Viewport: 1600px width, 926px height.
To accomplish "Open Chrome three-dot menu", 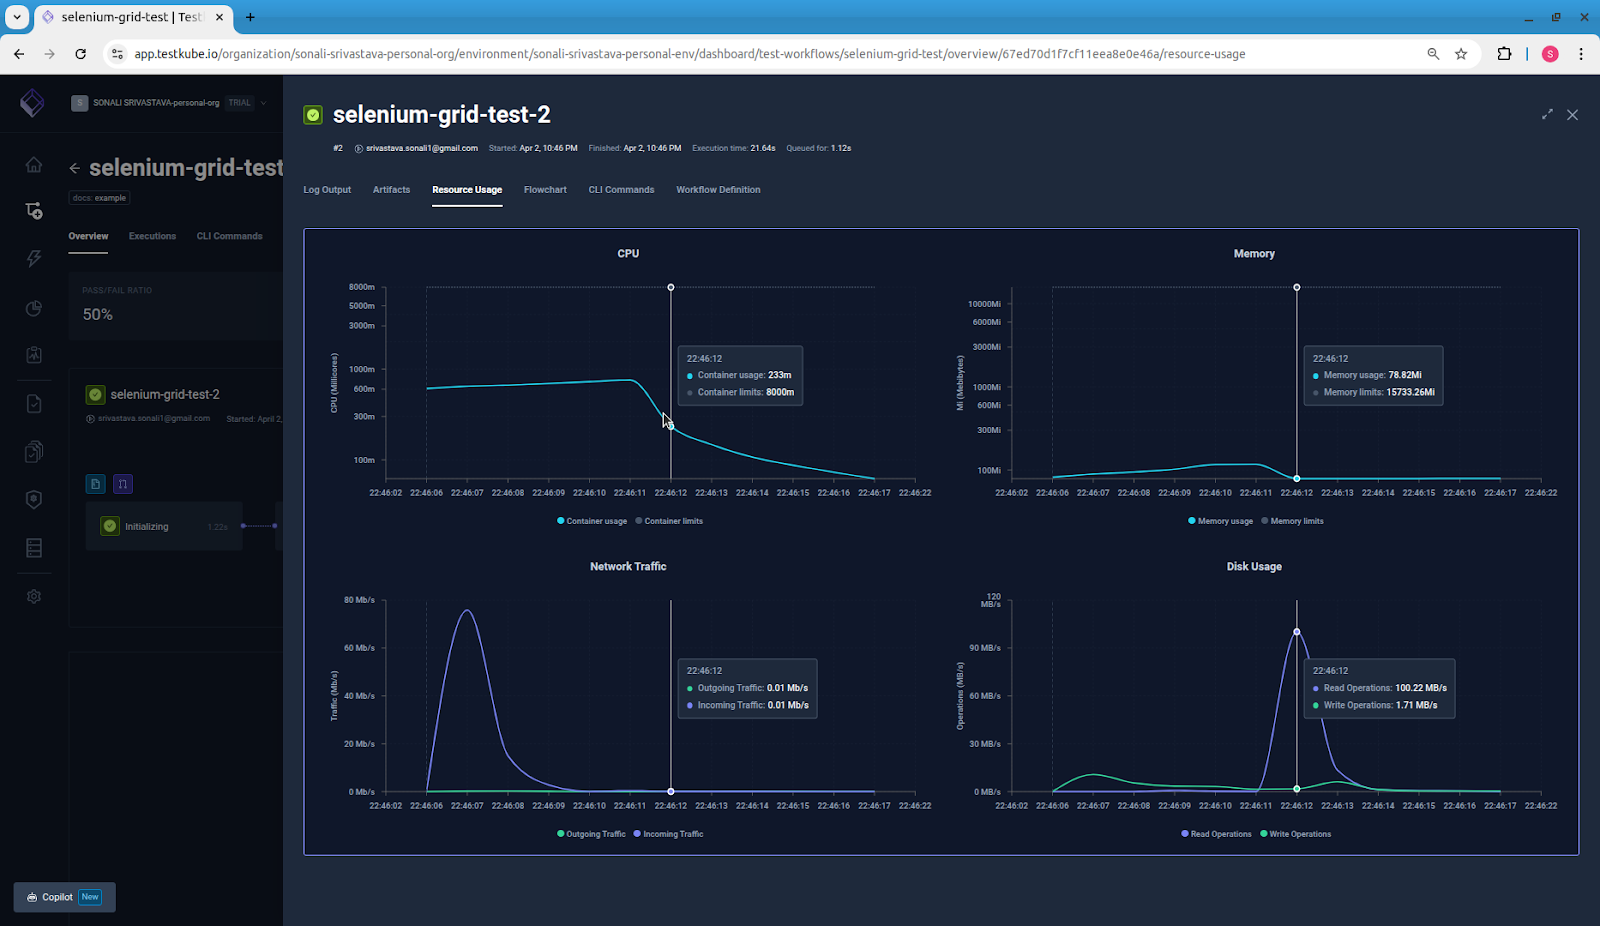I will [1581, 54].
